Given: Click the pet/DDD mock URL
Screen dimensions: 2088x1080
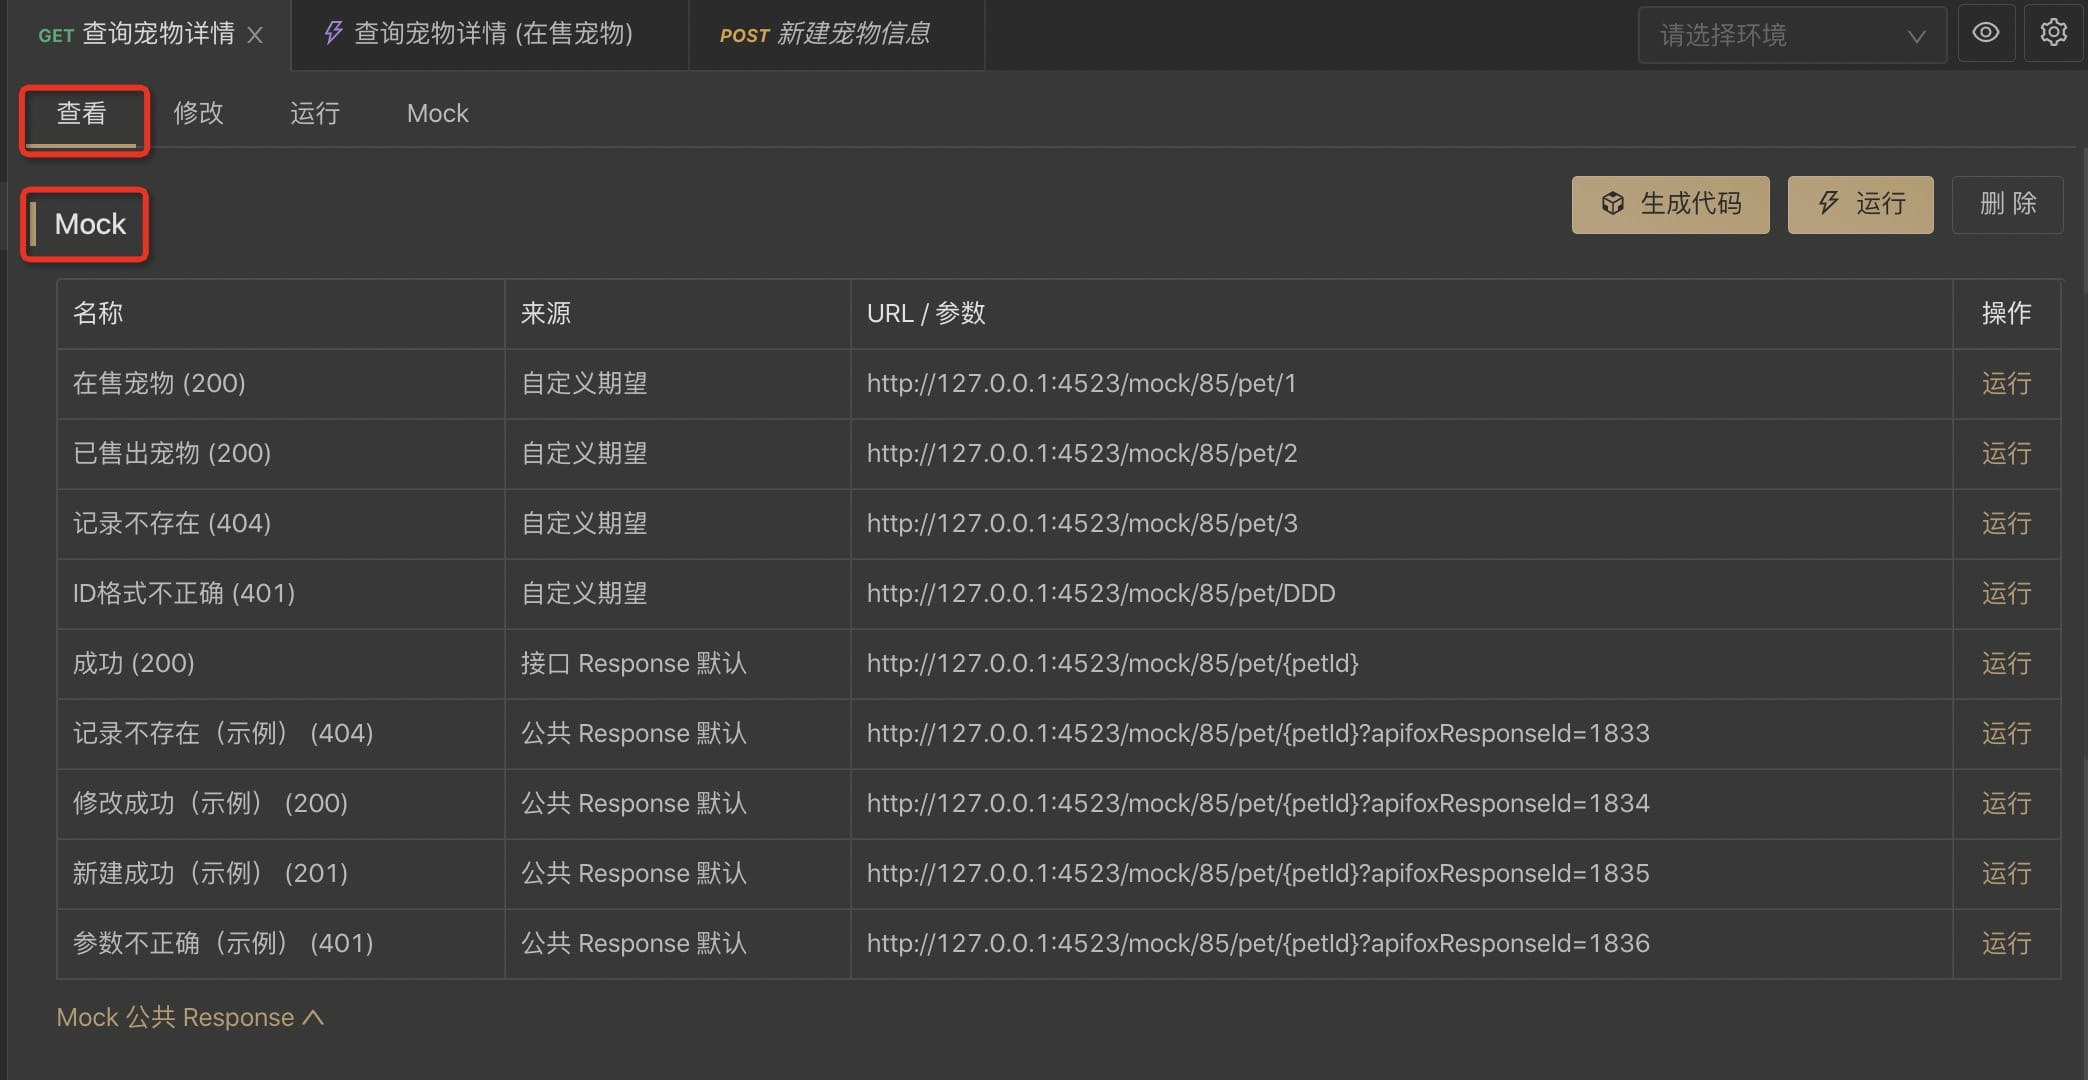Looking at the screenshot, I should (x=1100, y=593).
